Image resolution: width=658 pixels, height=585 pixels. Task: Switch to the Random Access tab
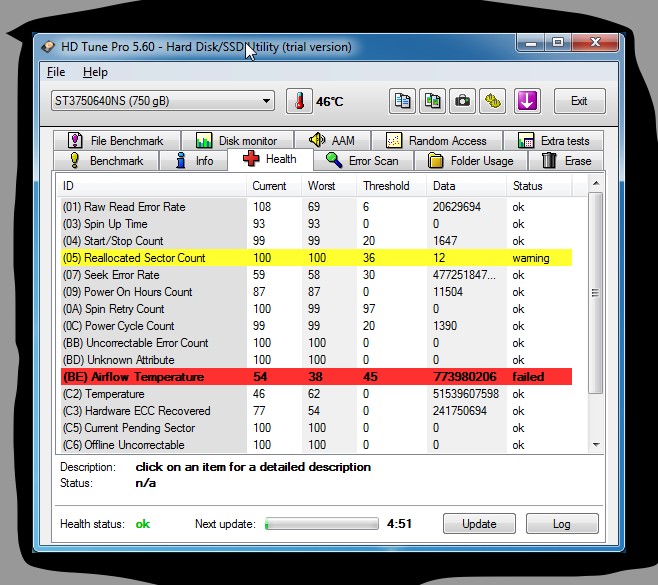coord(437,141)
